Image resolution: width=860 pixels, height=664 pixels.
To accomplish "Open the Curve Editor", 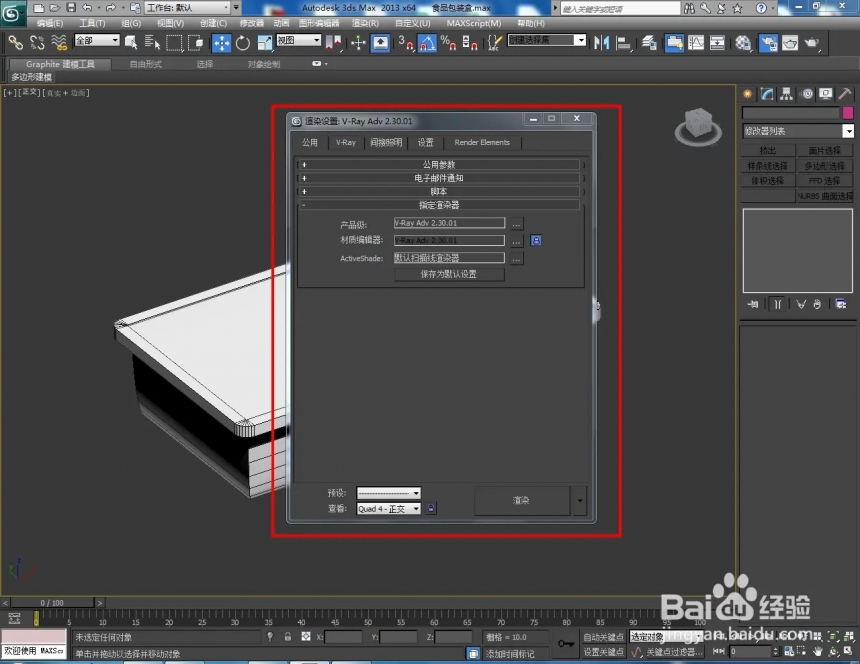I will (696, 43).
